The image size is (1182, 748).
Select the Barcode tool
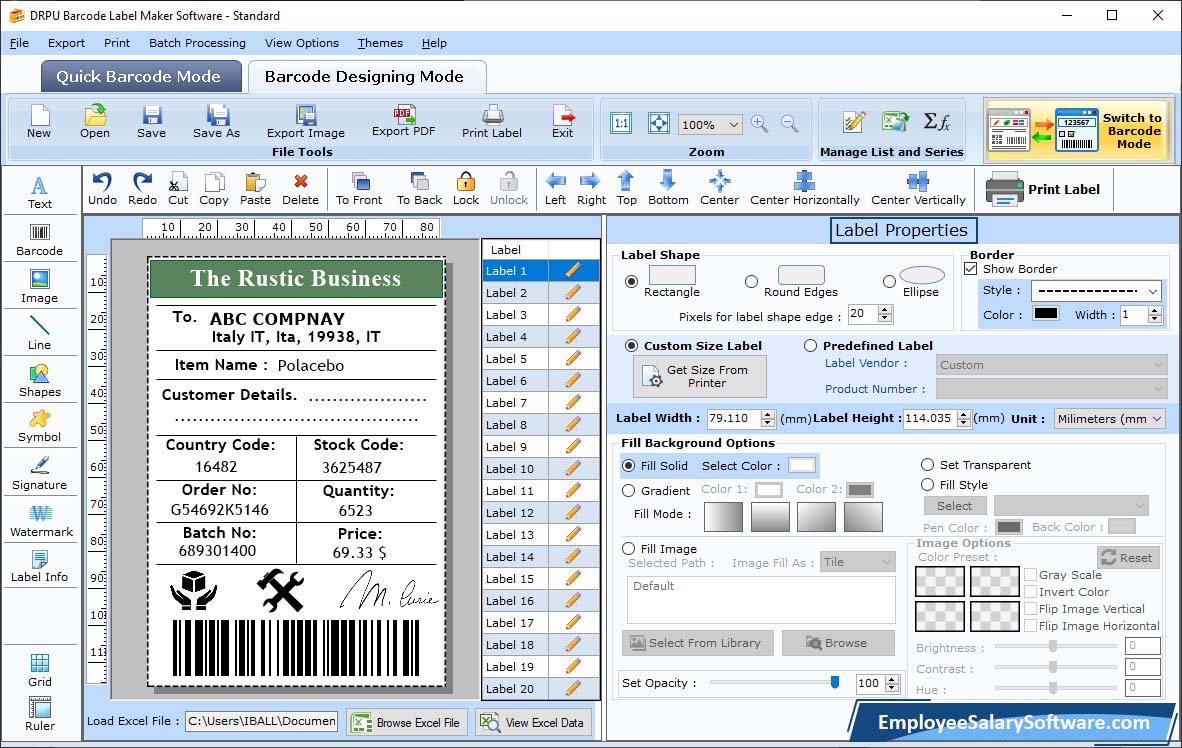40,240
